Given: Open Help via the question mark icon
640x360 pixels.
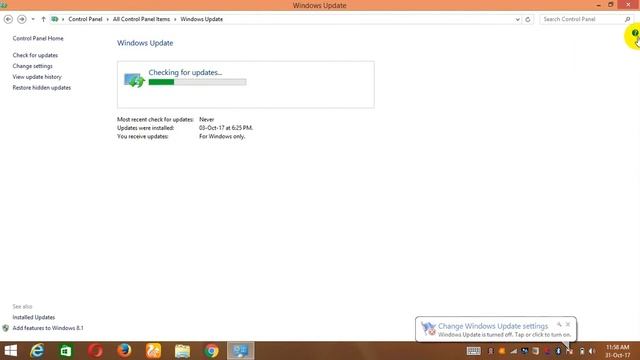Looking at the screenshot, I should pos(635,33).
